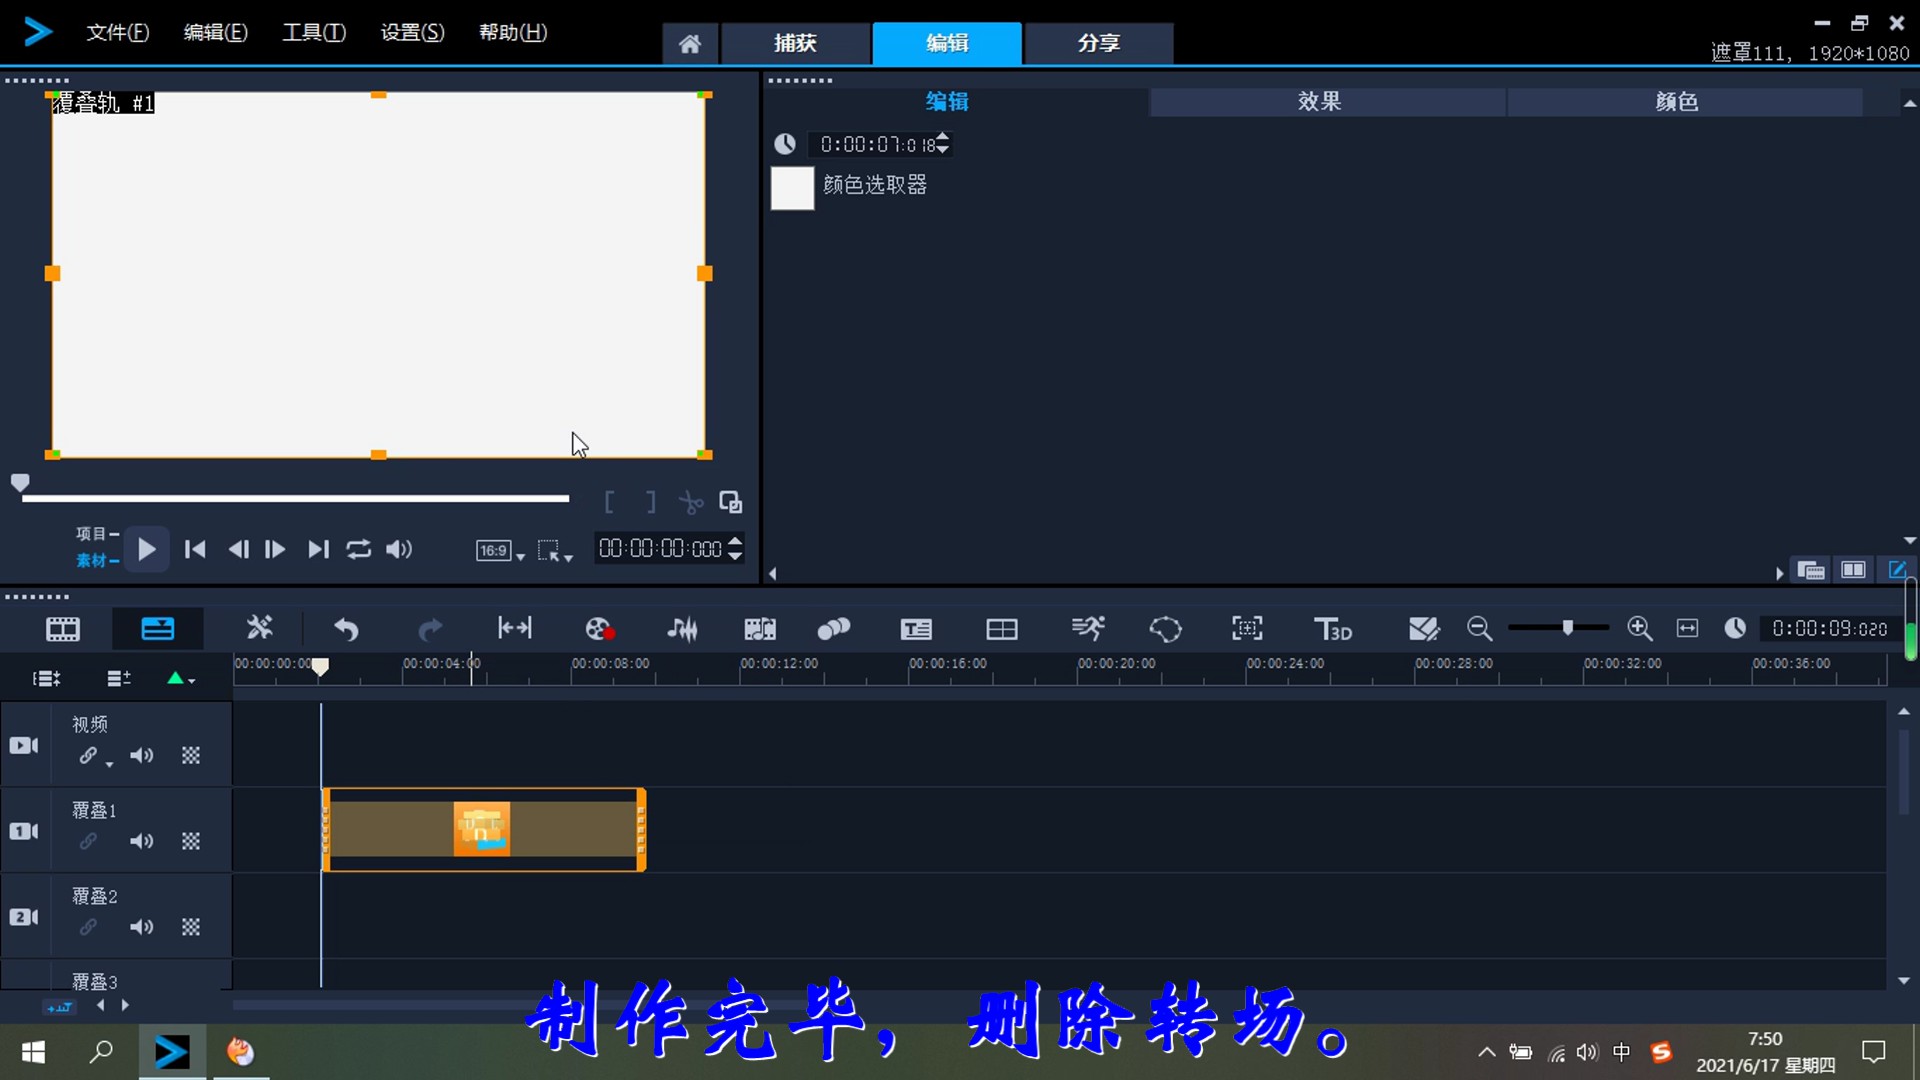Viewport: 1920px width, 1080px height.
Task: Increase the clip duration stepper
Action: point(943,138)
